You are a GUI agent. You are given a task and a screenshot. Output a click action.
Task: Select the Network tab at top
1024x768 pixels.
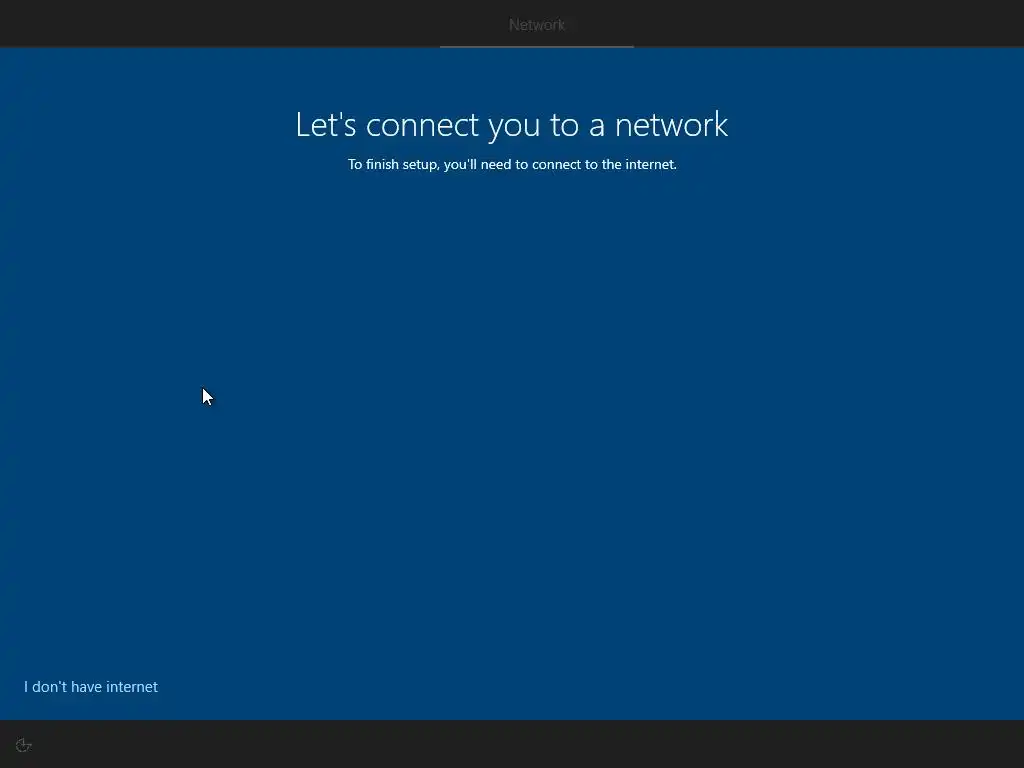click(537, 25)
